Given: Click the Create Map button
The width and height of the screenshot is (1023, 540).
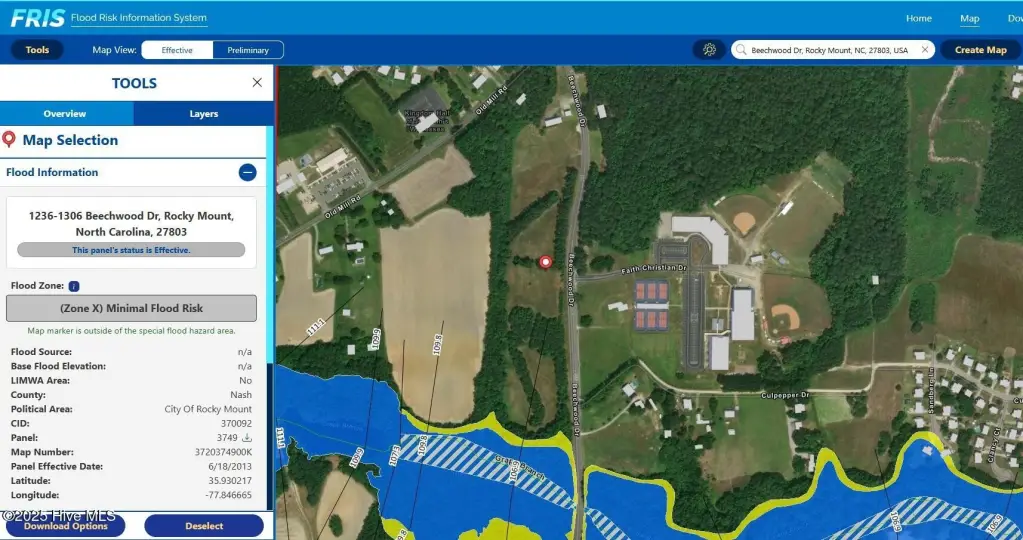Looking at the screenshot, I should tap(980, 50).
